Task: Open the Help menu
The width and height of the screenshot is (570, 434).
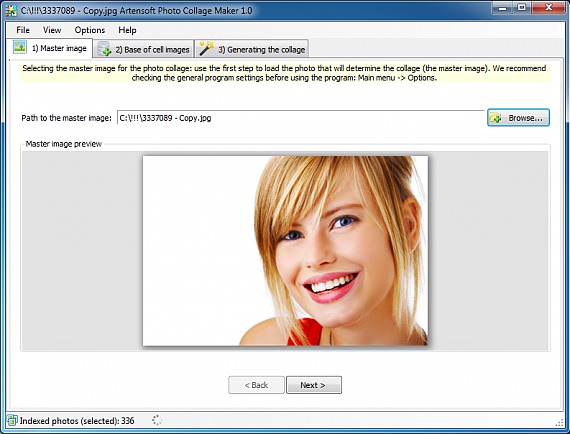Action: (x=127, y=30)
